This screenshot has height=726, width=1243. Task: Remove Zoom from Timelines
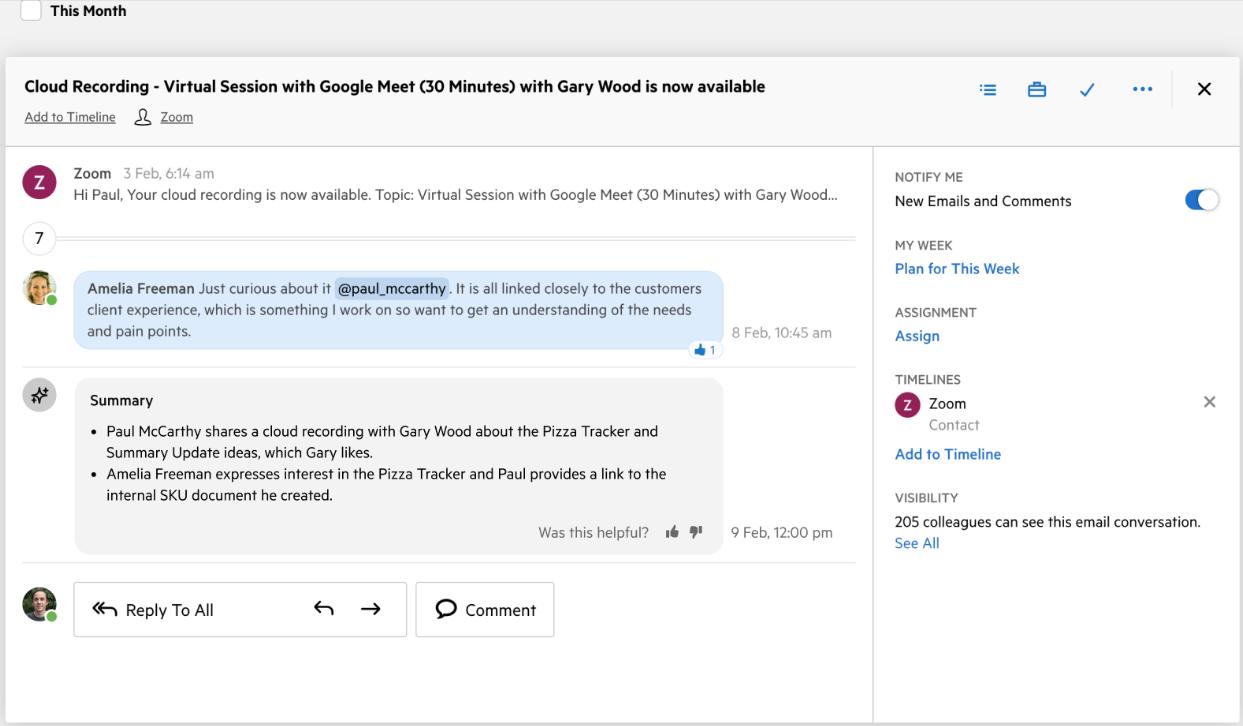point(1209,402)
